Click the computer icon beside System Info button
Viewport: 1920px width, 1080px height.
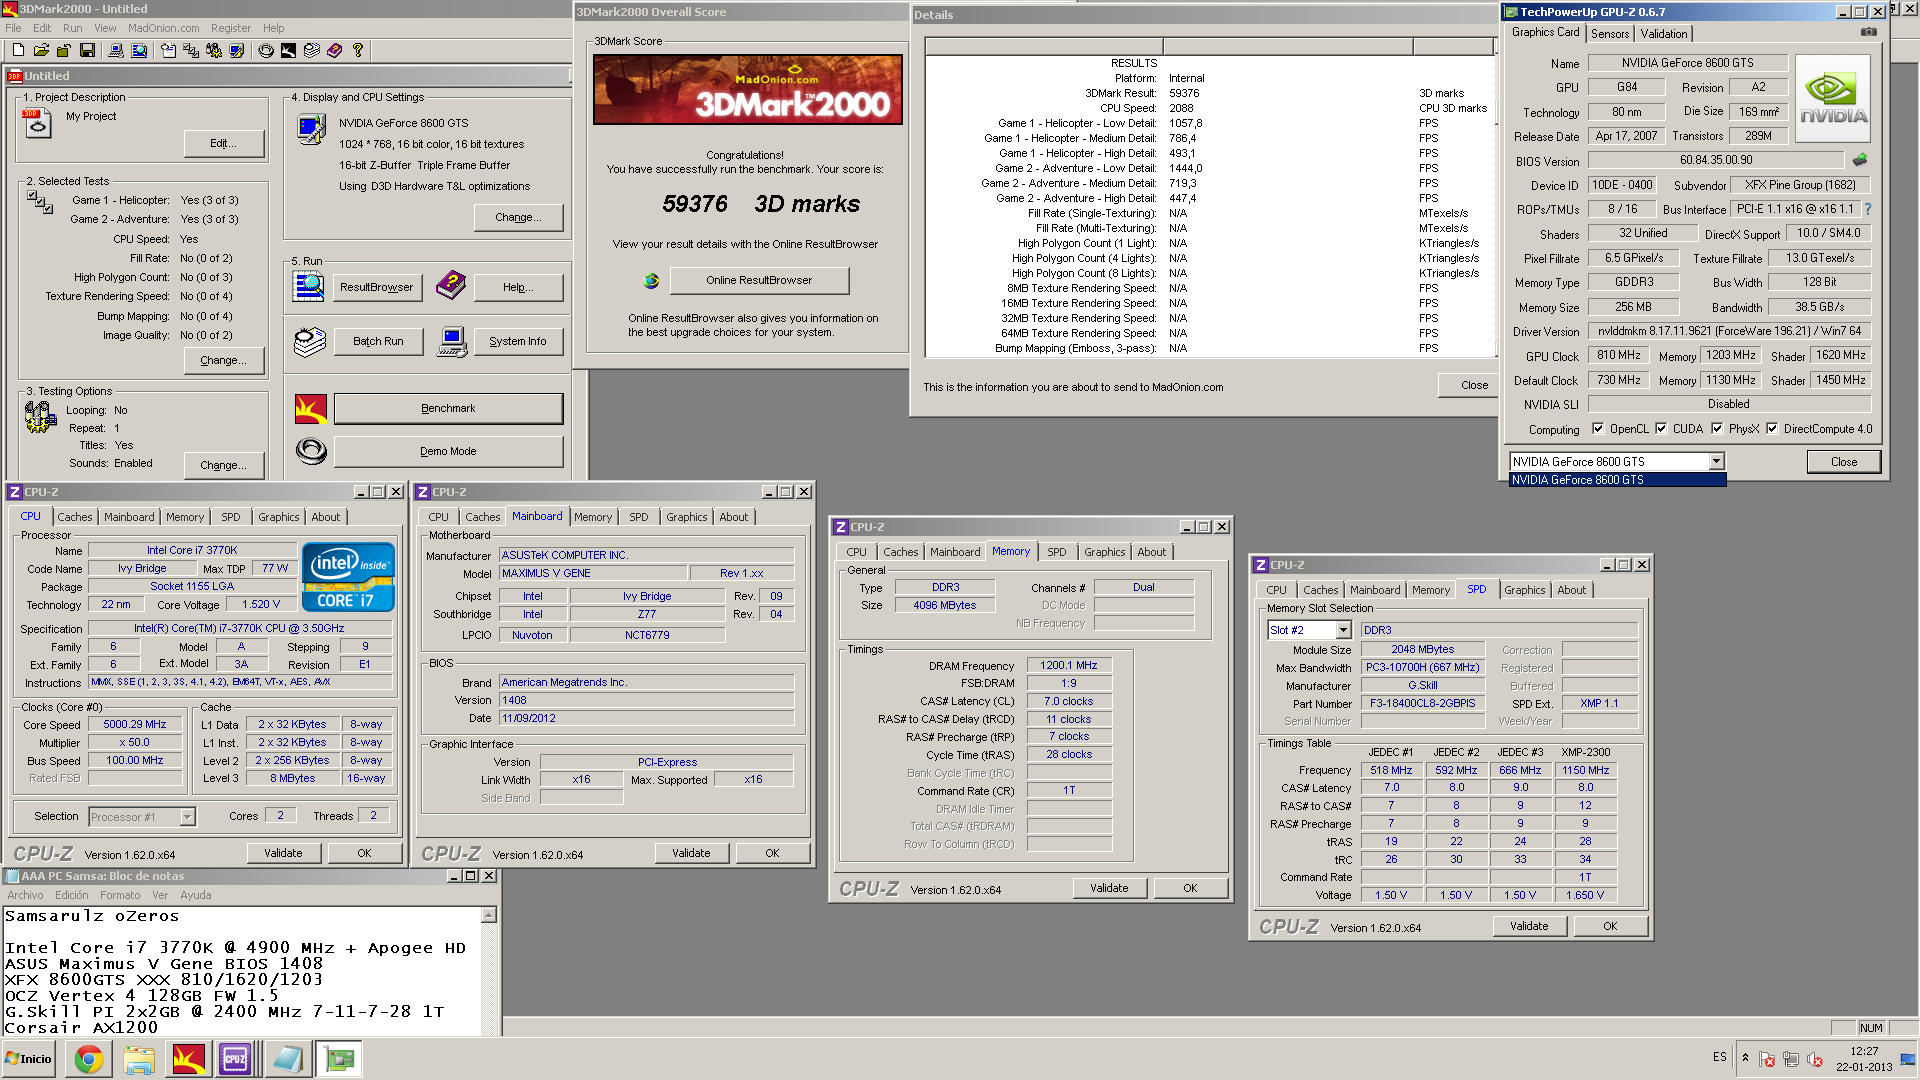point(452,341)
